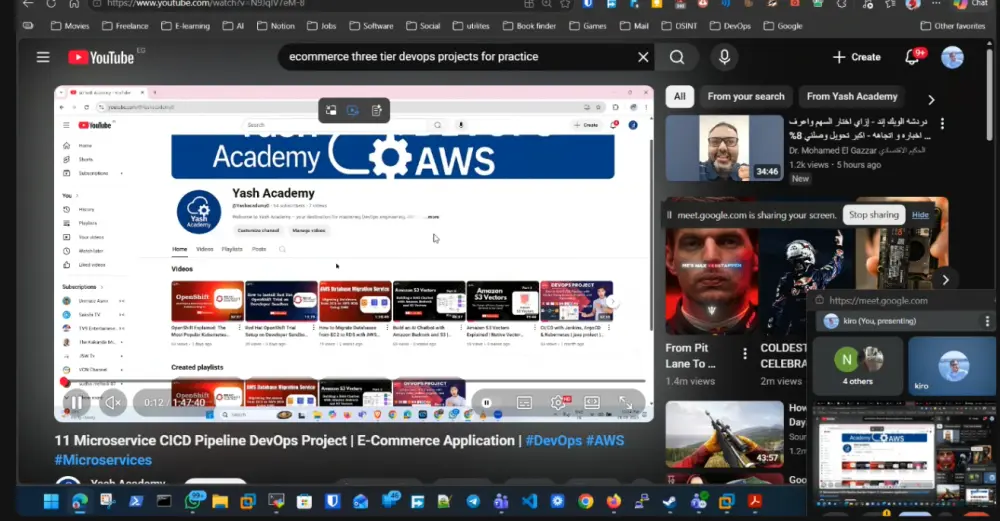
Task: Follow the #Microservices hashtag link
Action: 103,460
